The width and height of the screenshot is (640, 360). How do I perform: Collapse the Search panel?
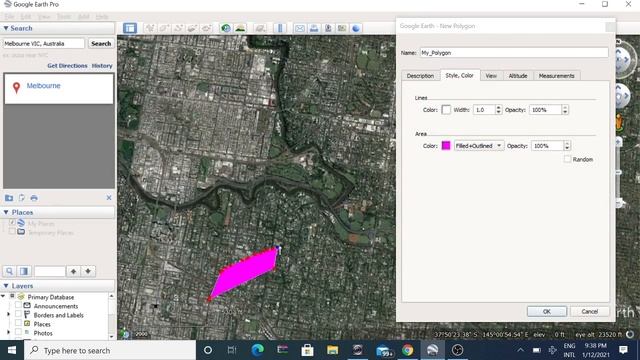(6, 28)
